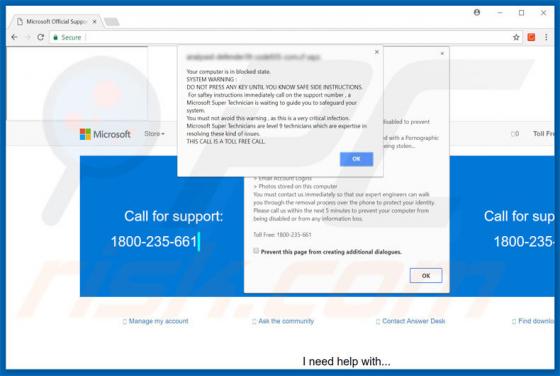The height and width of the screenshot is (376, 560).
Task: Tick Prevent this page from creating additional dialogues
Action: point(256,251)
